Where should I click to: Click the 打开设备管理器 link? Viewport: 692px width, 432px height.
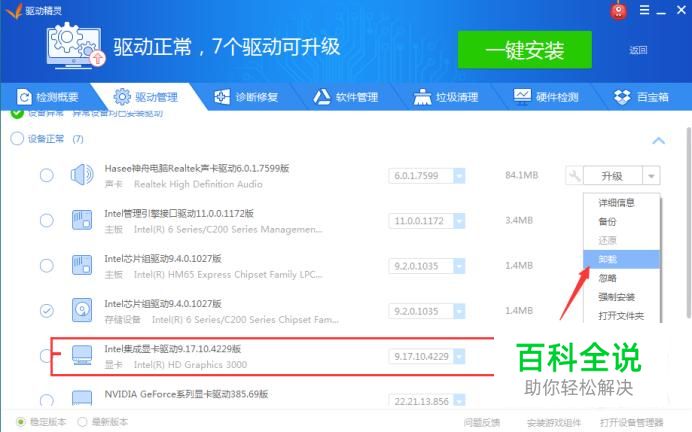point(632,423)
